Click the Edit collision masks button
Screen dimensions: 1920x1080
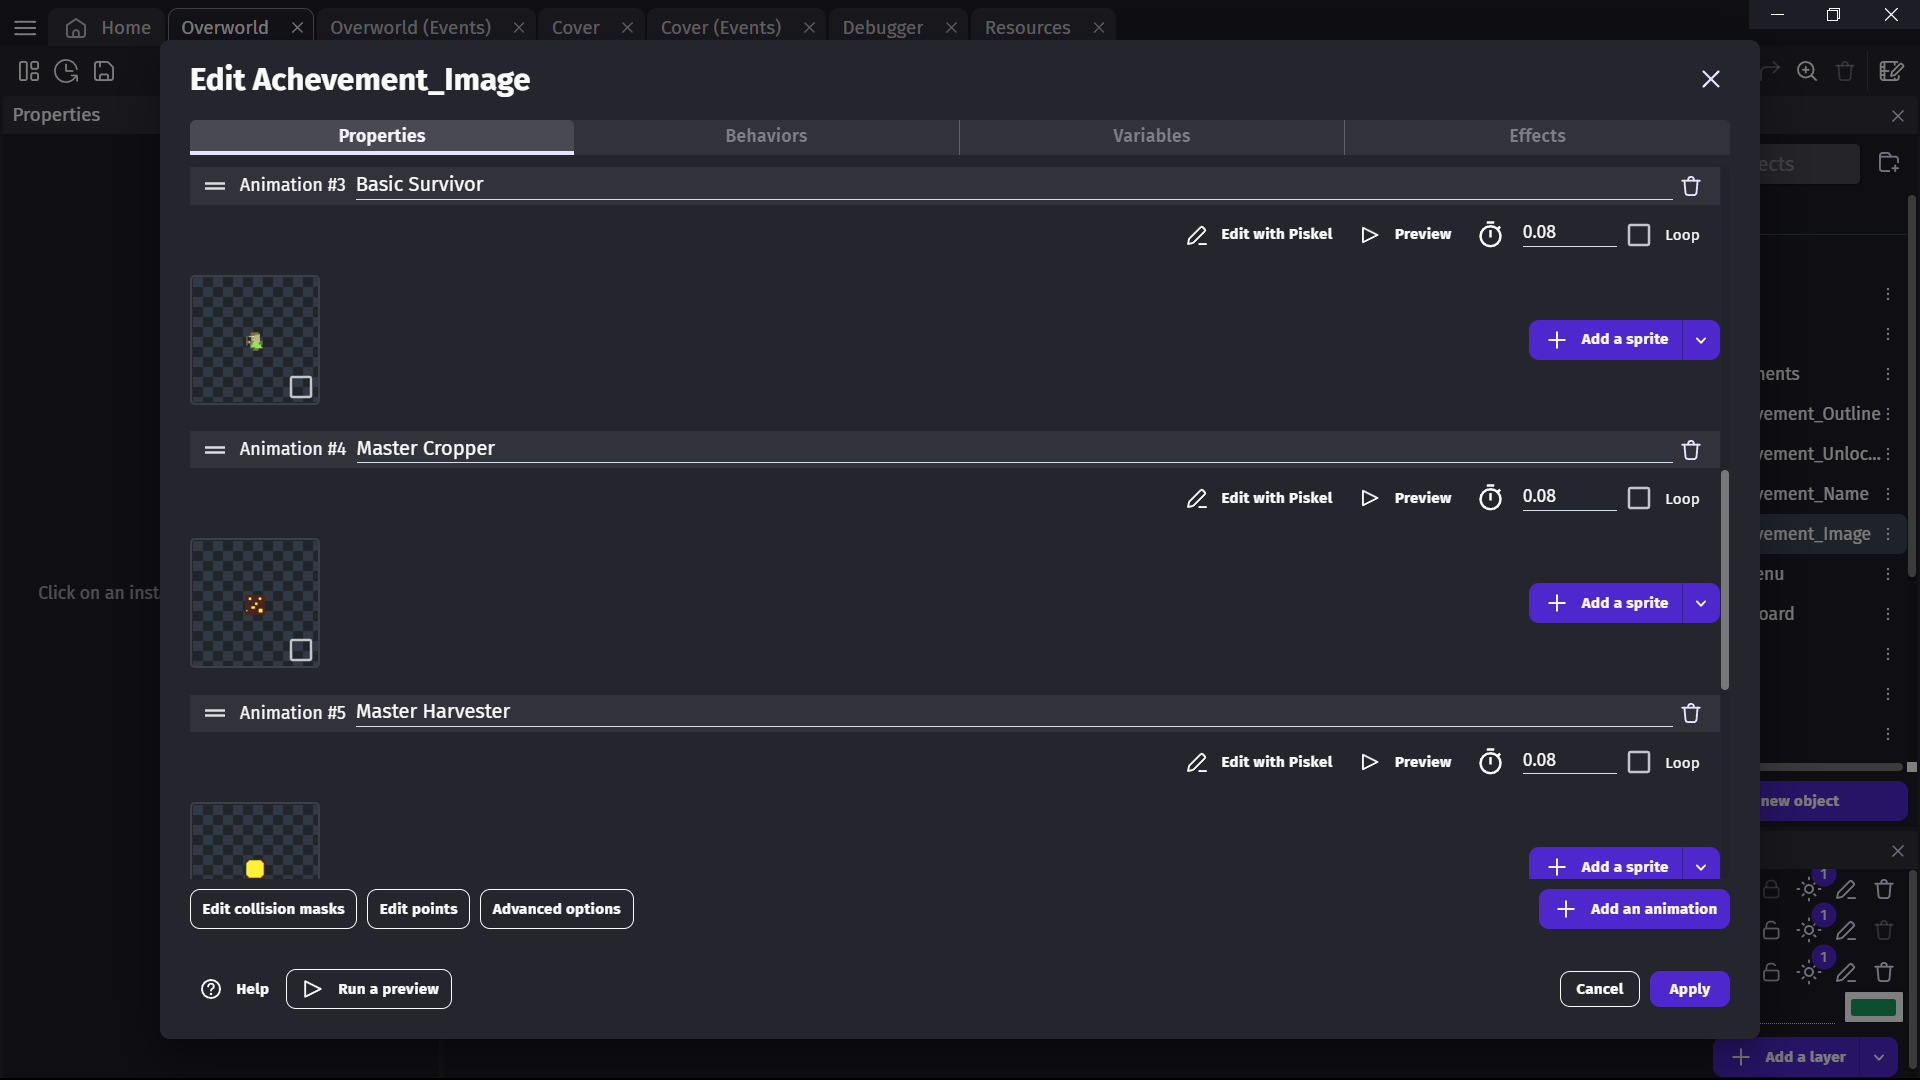272,909
